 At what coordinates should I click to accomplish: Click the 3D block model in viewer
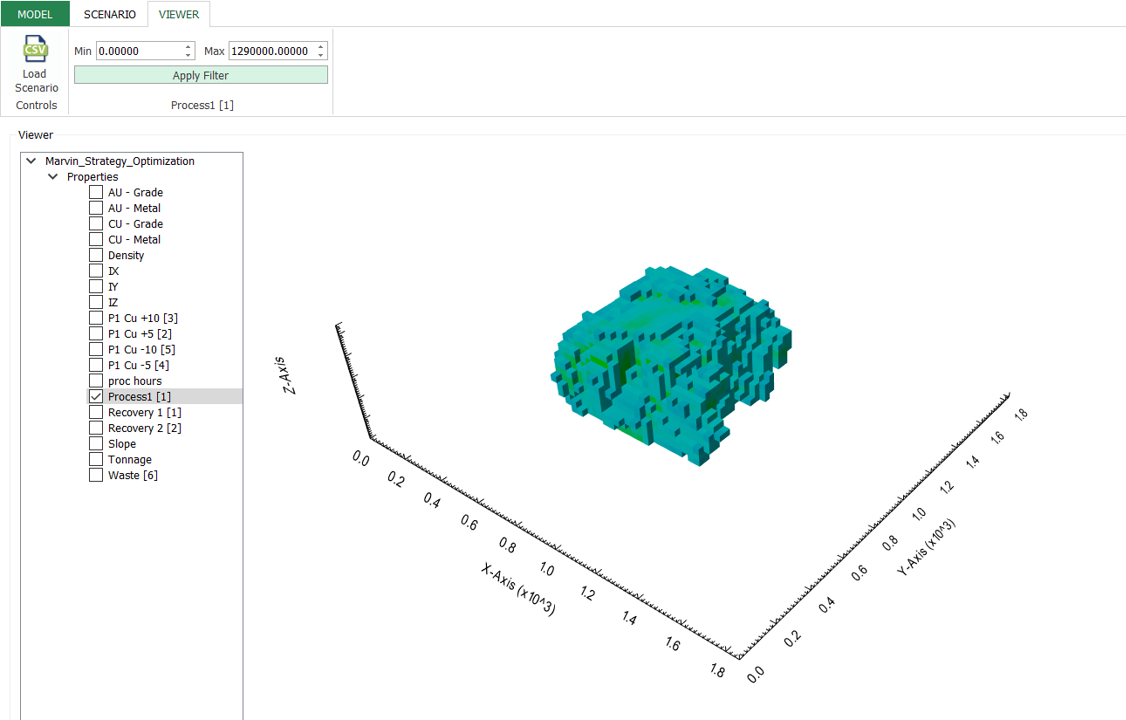click(x=670, y=365)
